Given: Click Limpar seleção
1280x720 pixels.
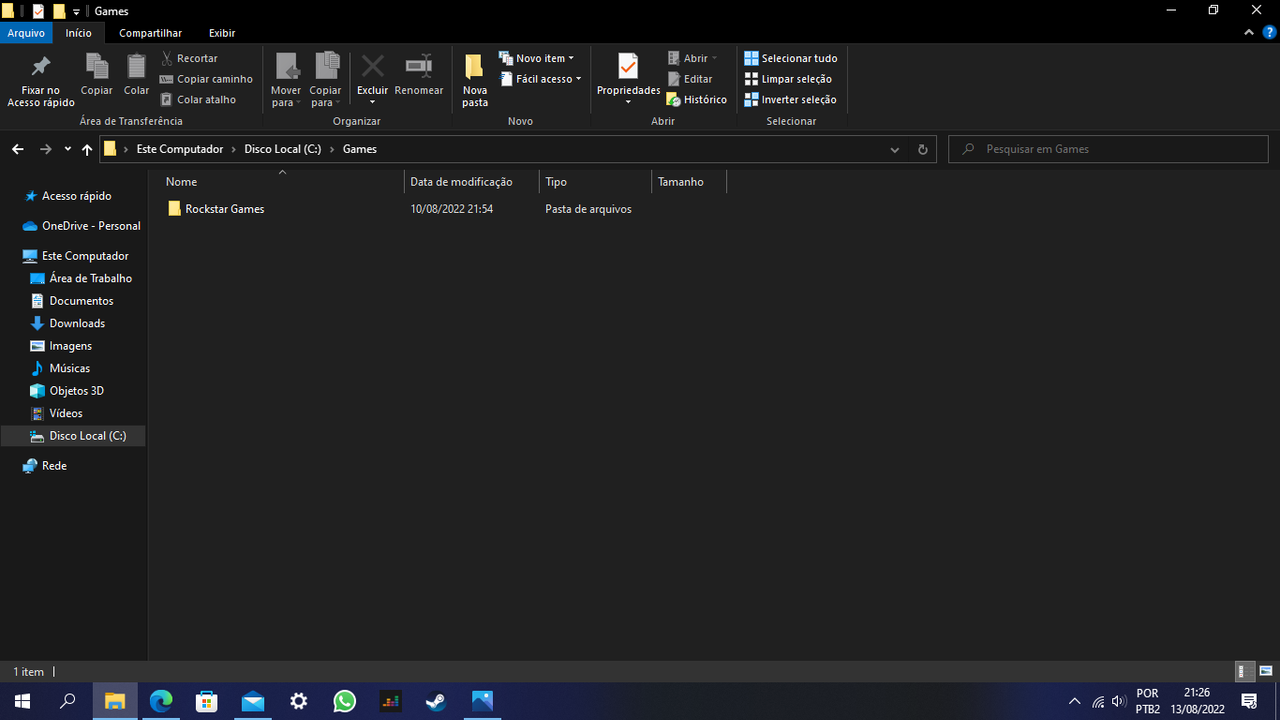Looking at the screenshot, I should click(x=788, y=79).
